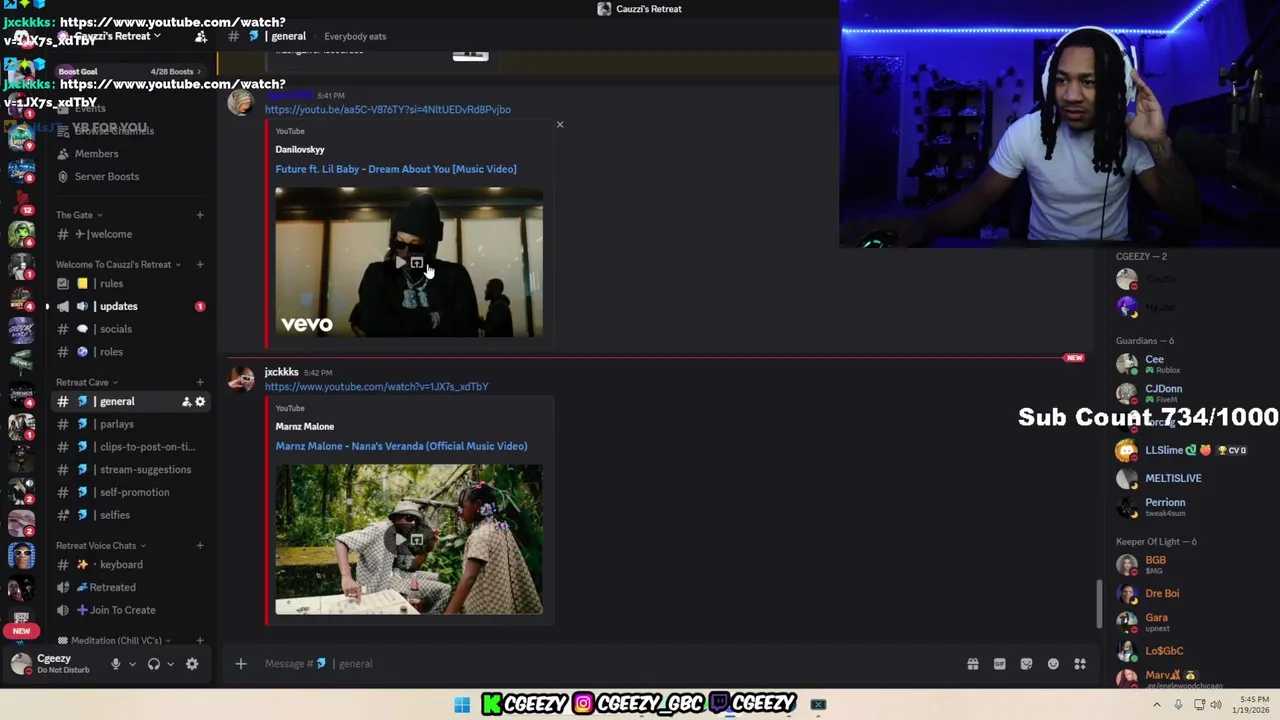Image resolution: width=1280 pixels, height=720 pixels.
Task: Open Boost Goal progress bar
Action: (130, 72)
